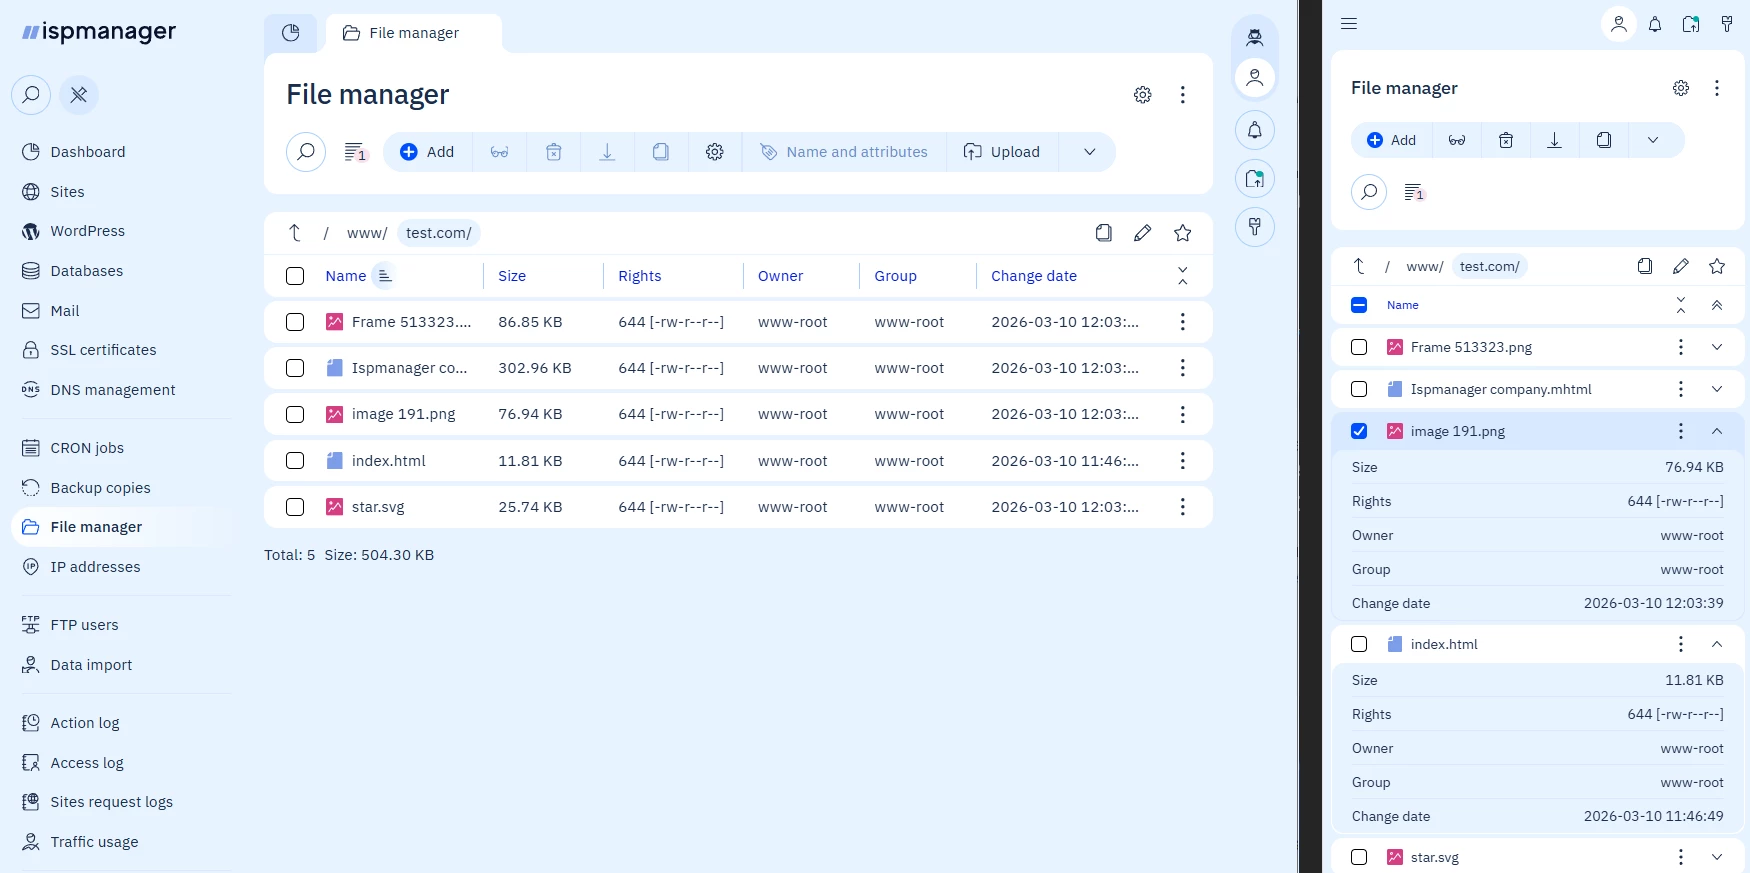Click the pencil edit path icon in the main path bar
1750x873 pixels.
1142,233
